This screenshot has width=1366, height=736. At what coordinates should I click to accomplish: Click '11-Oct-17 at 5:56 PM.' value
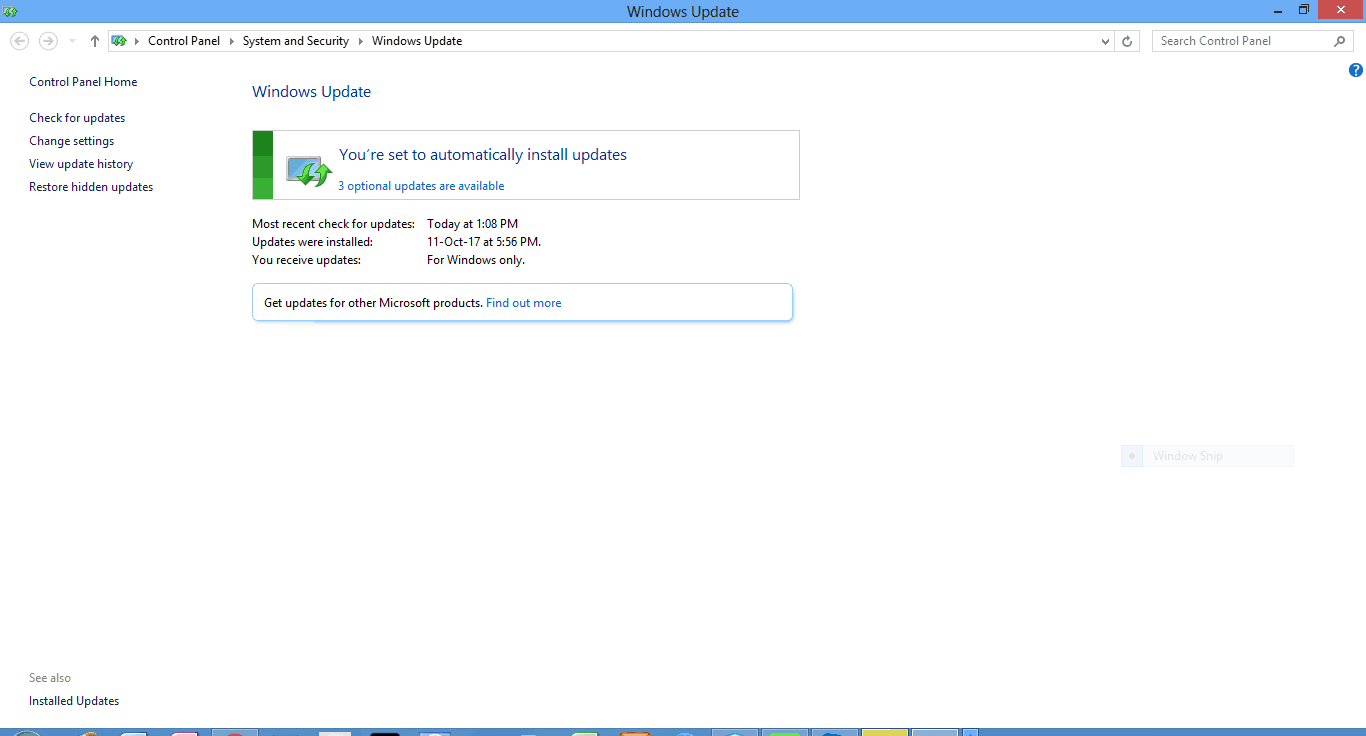[x=484, y=242]
